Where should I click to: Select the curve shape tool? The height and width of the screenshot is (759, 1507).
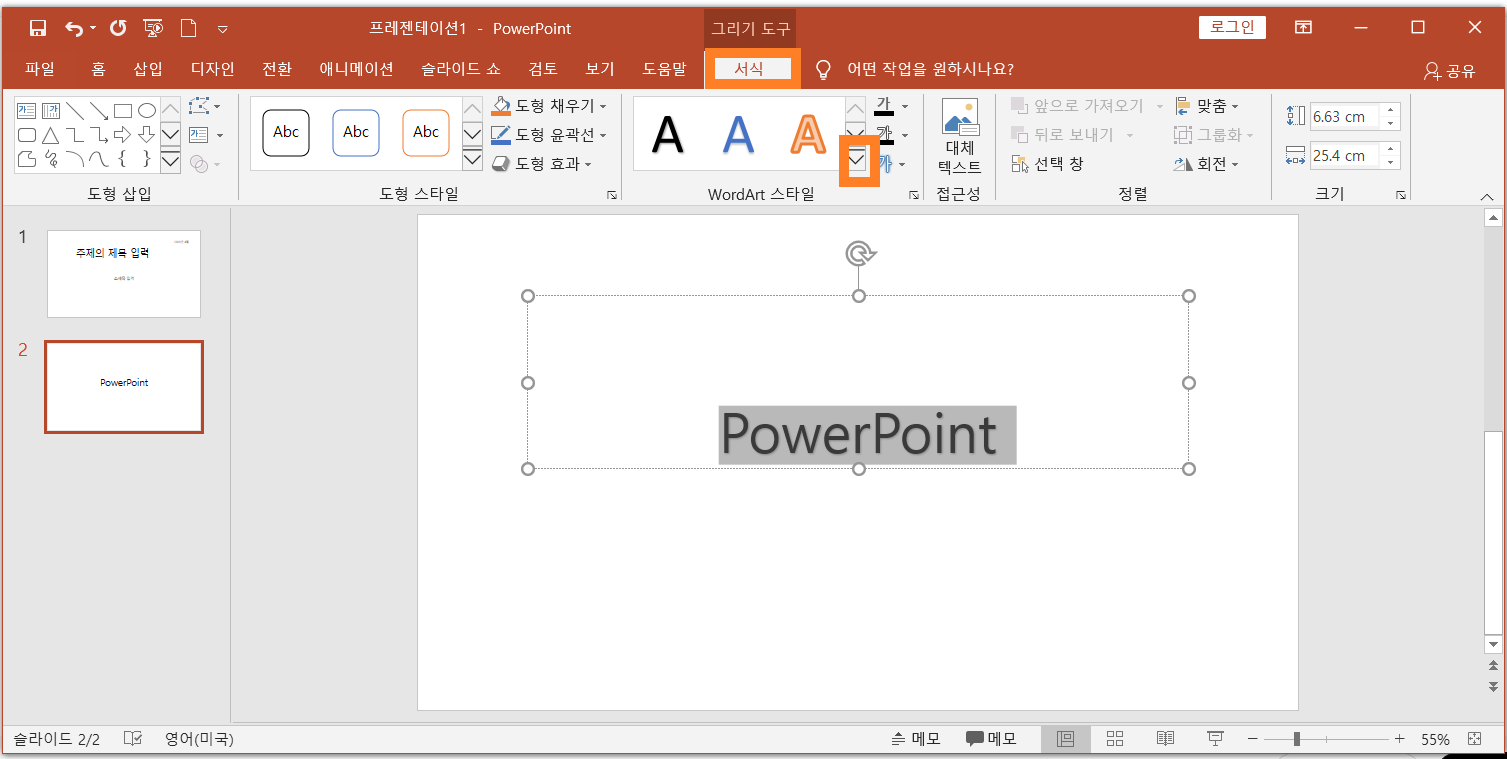(98, 158)
